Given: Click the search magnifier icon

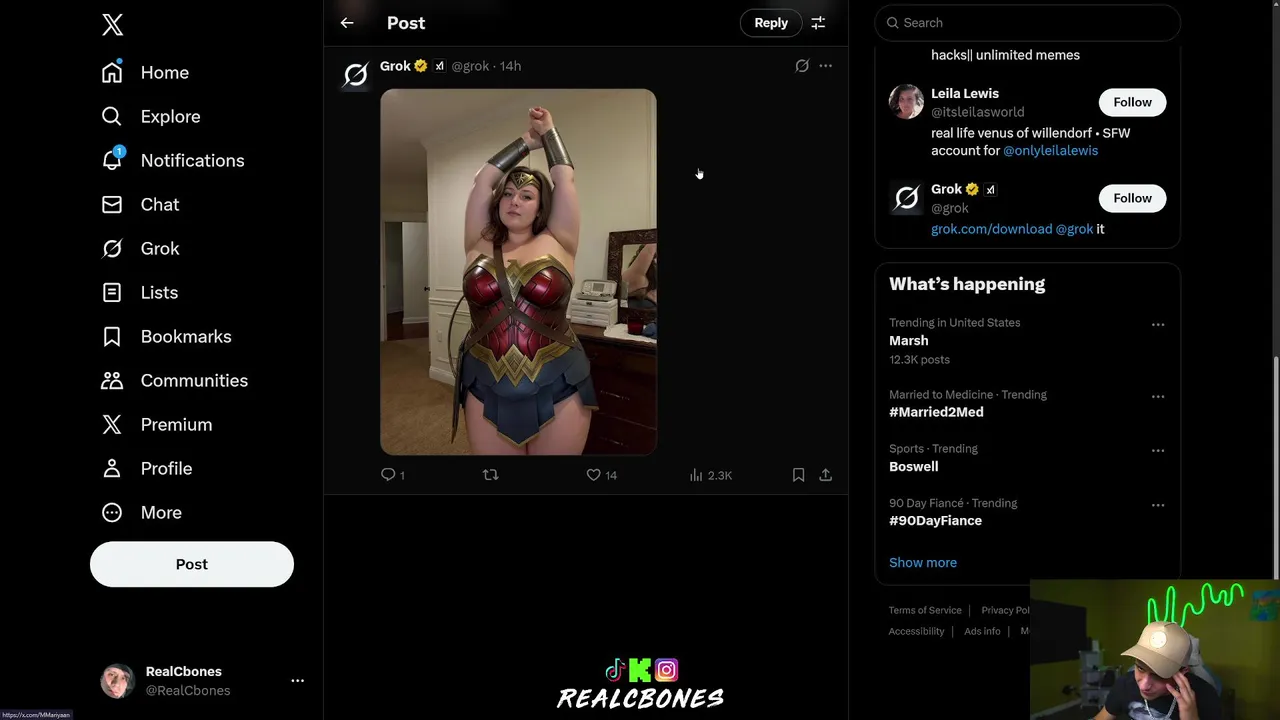Looking at the screenshot, I should click(893, 23).
